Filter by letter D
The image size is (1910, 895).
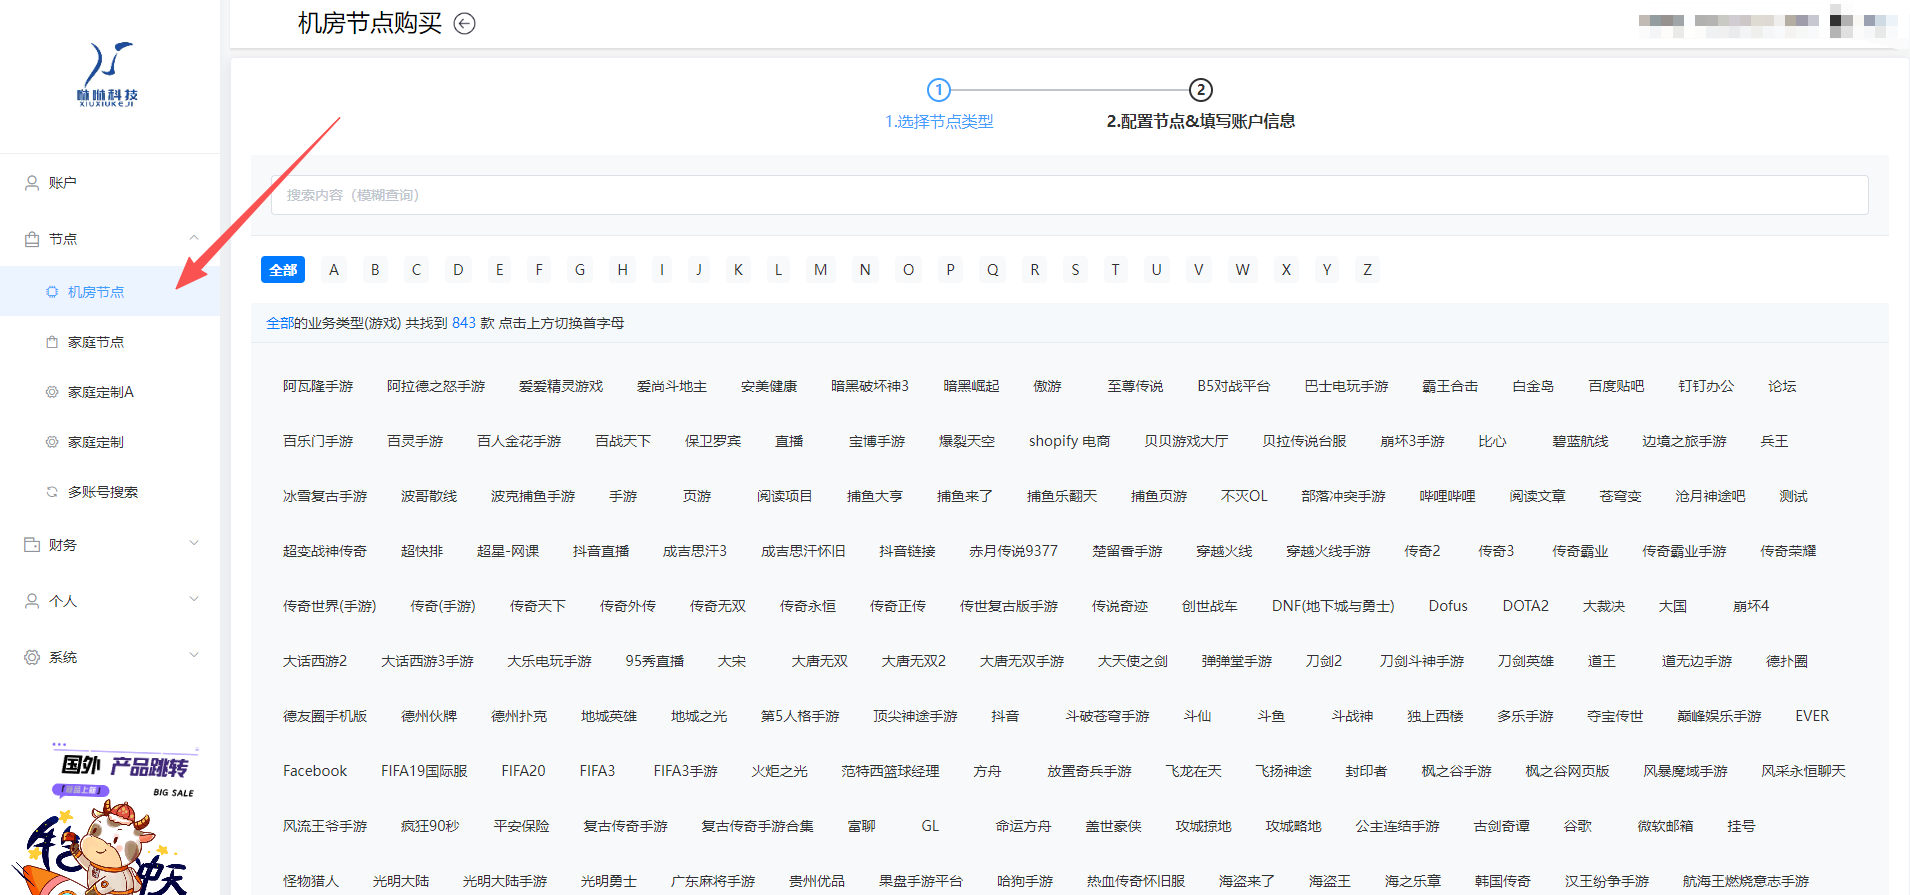tap(458, 270)
